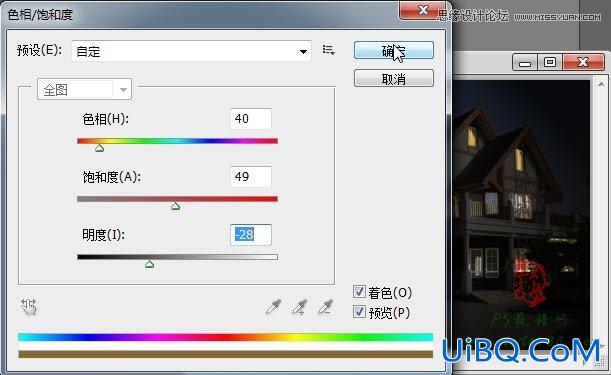Click the bottom brown result color bar

pyautogui.click(x=225, y=354)
